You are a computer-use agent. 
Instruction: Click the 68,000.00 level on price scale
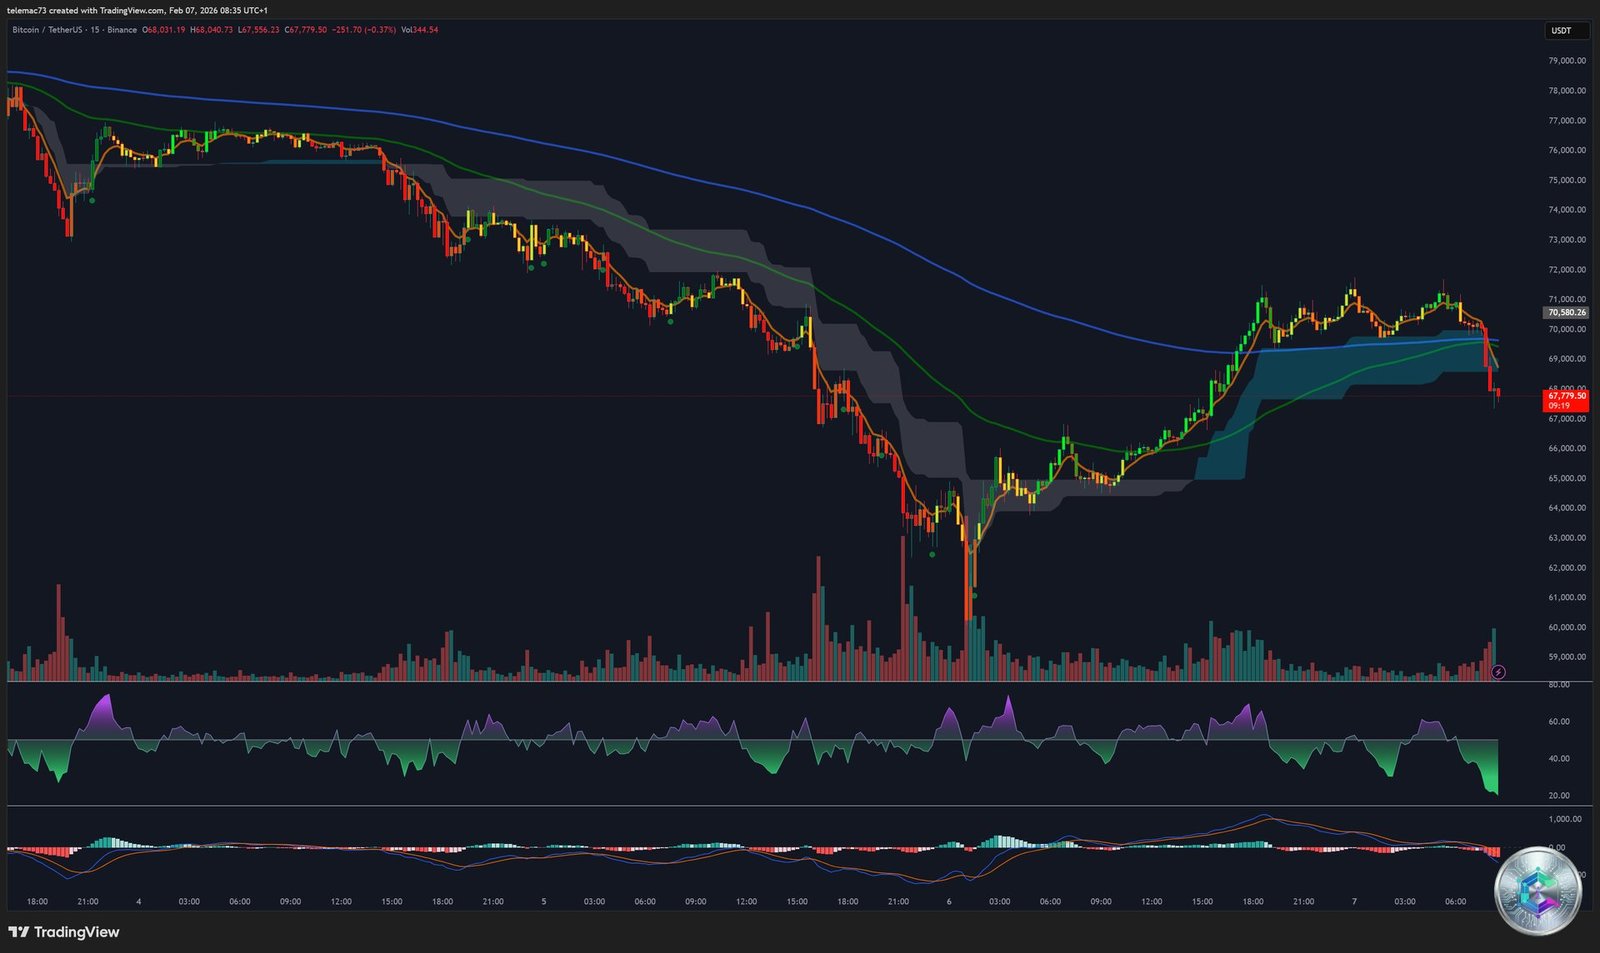1566,388
